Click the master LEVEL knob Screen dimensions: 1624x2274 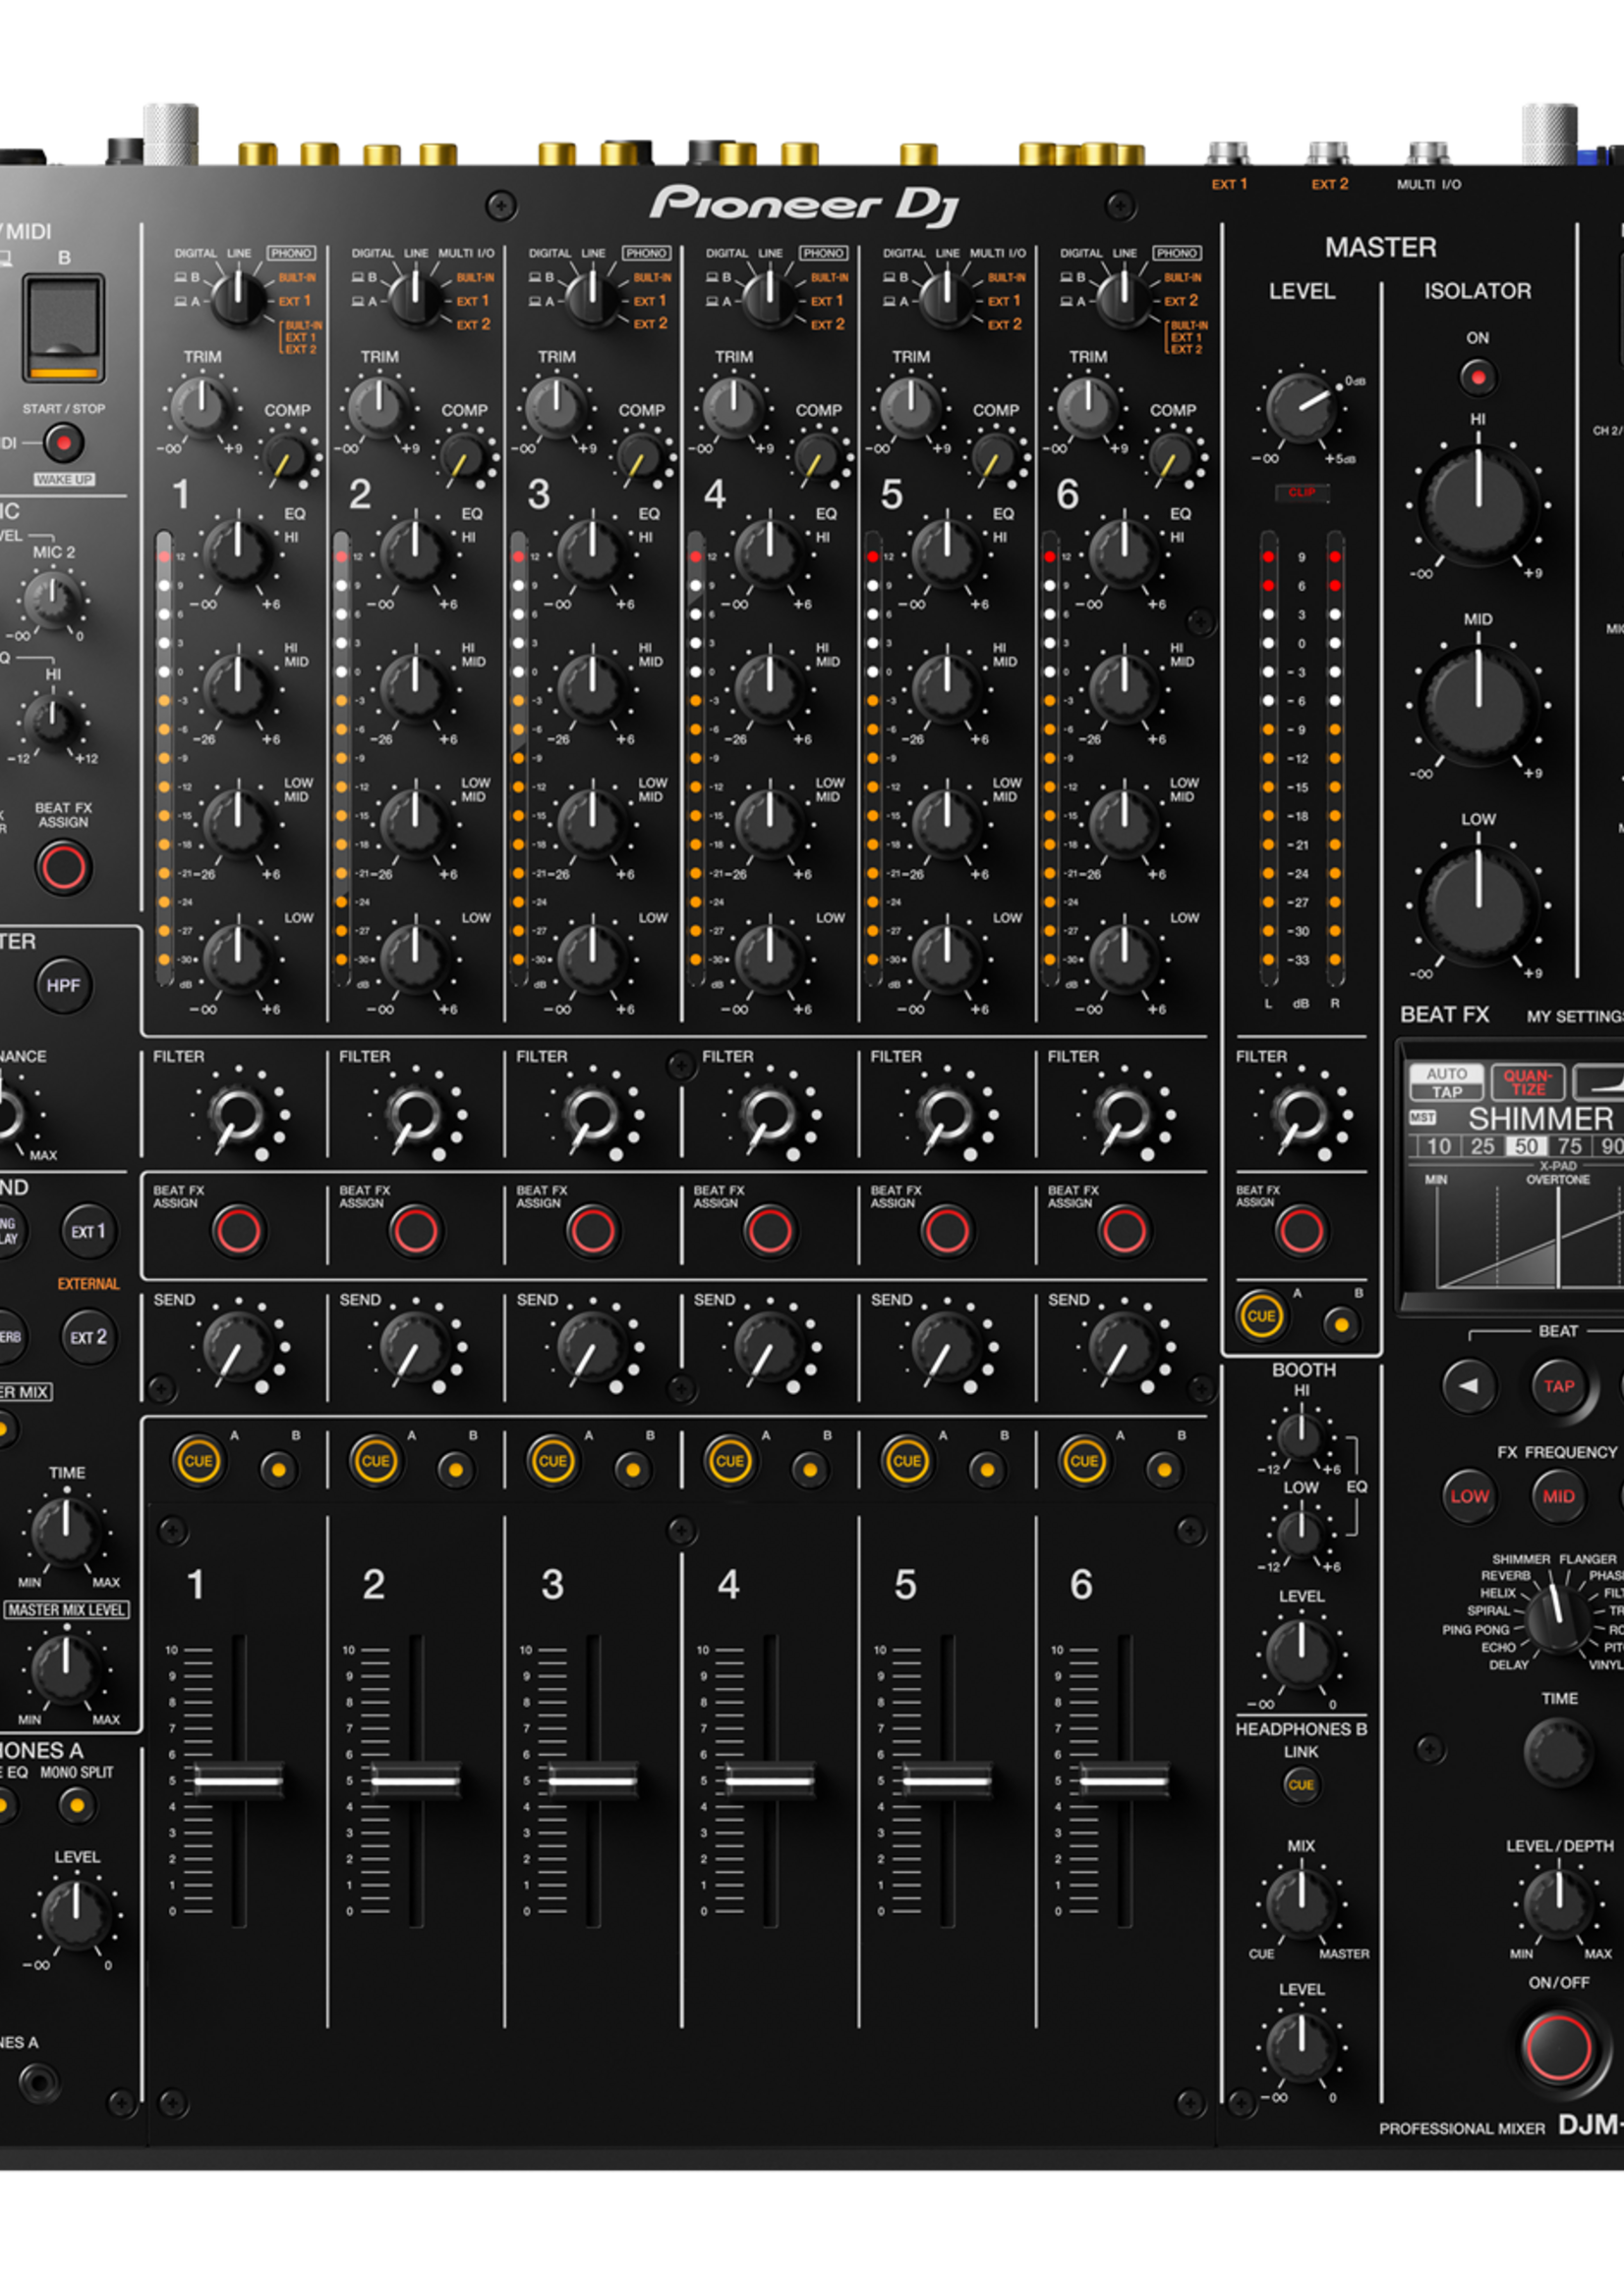(x=1301, y=409)
